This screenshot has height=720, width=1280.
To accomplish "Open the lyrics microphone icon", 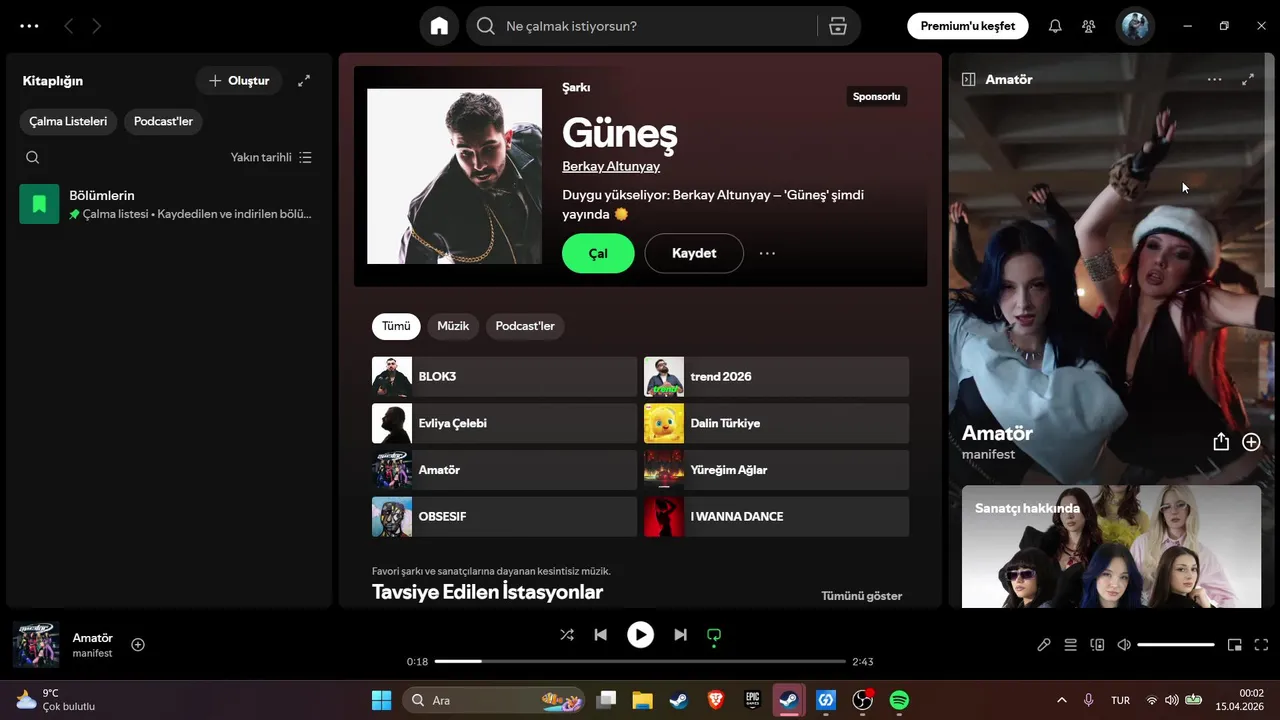I will [x=1043, y=645].
